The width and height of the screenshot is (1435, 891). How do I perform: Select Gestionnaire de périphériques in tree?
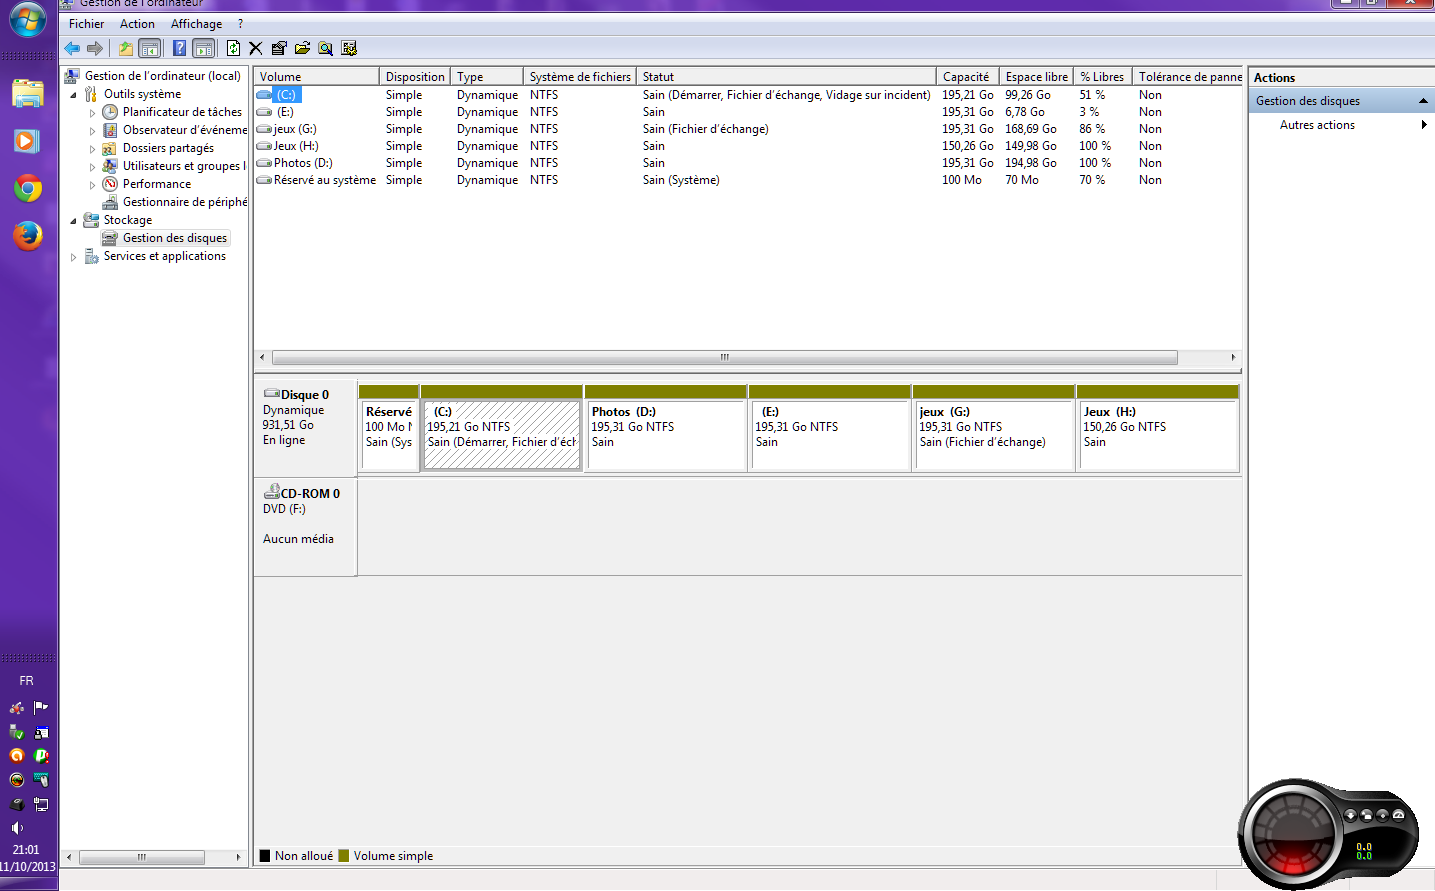[184, 202]
